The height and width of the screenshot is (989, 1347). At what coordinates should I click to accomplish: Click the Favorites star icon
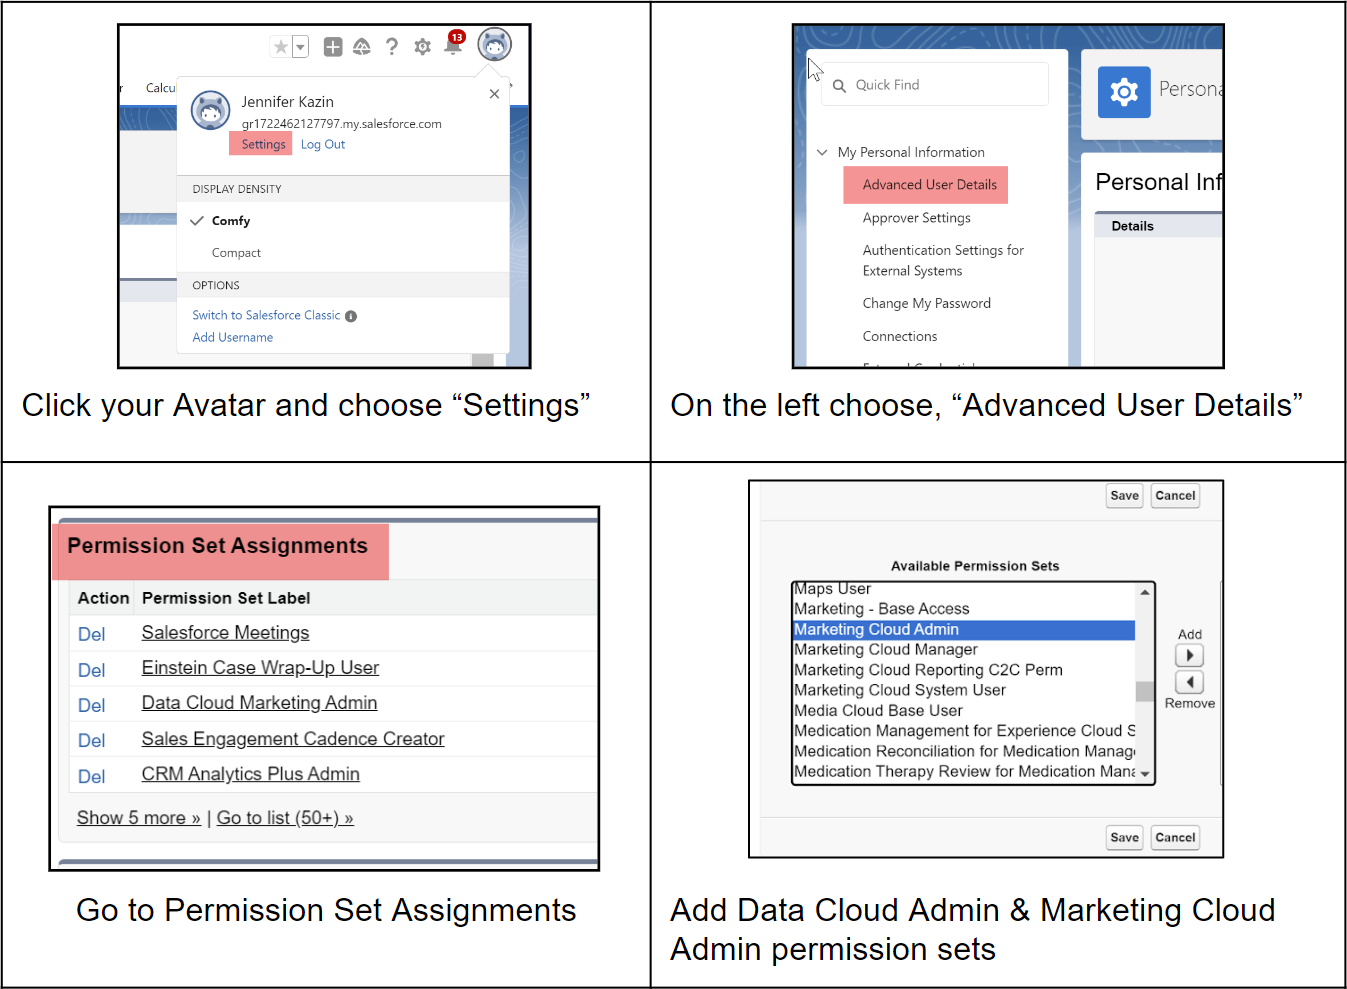[x=281, y=47]
